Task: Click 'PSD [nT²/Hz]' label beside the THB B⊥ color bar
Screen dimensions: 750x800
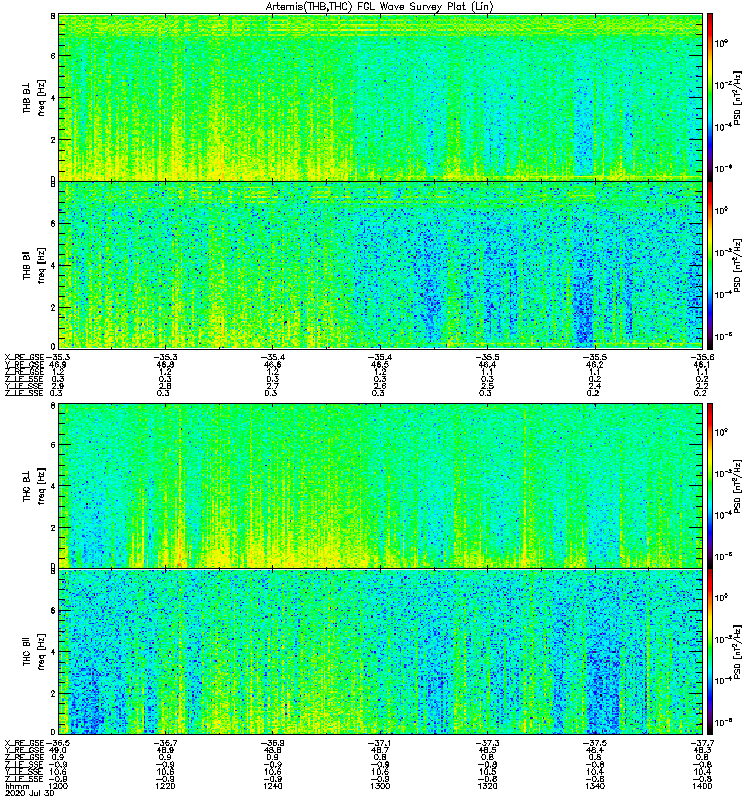Action: tap(739, 98)
